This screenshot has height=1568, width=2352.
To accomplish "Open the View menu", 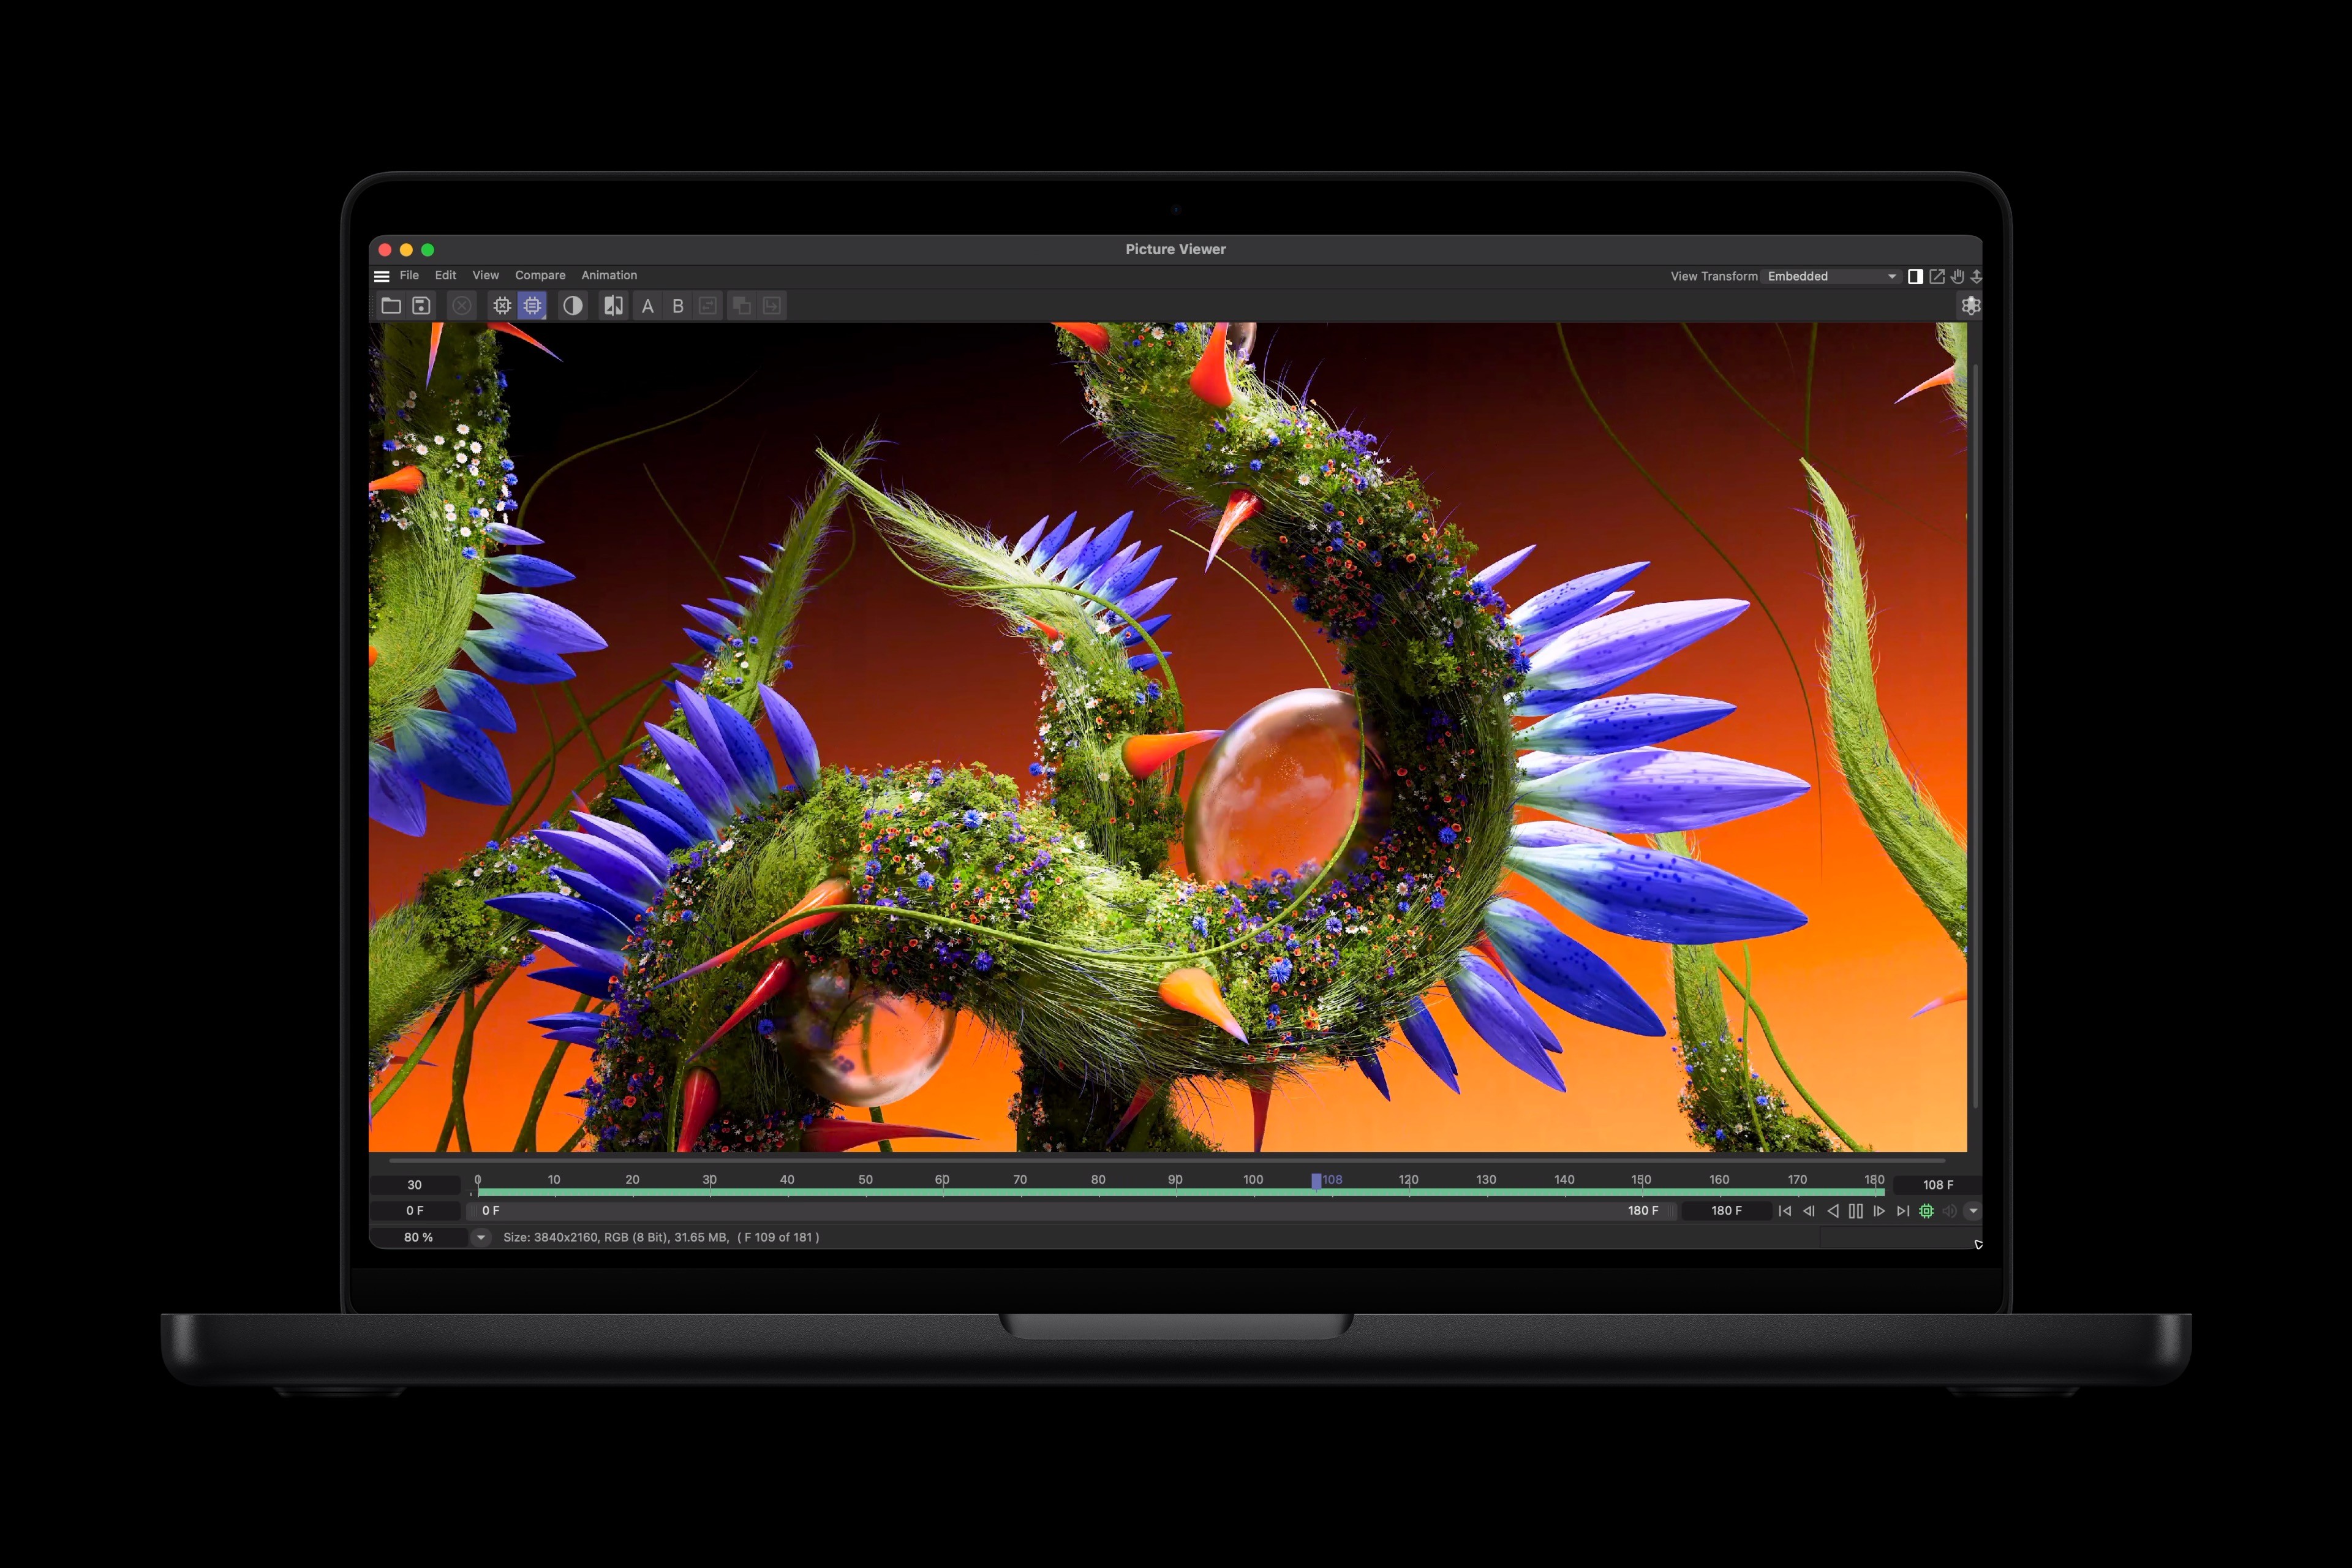I will pos(485,275).
